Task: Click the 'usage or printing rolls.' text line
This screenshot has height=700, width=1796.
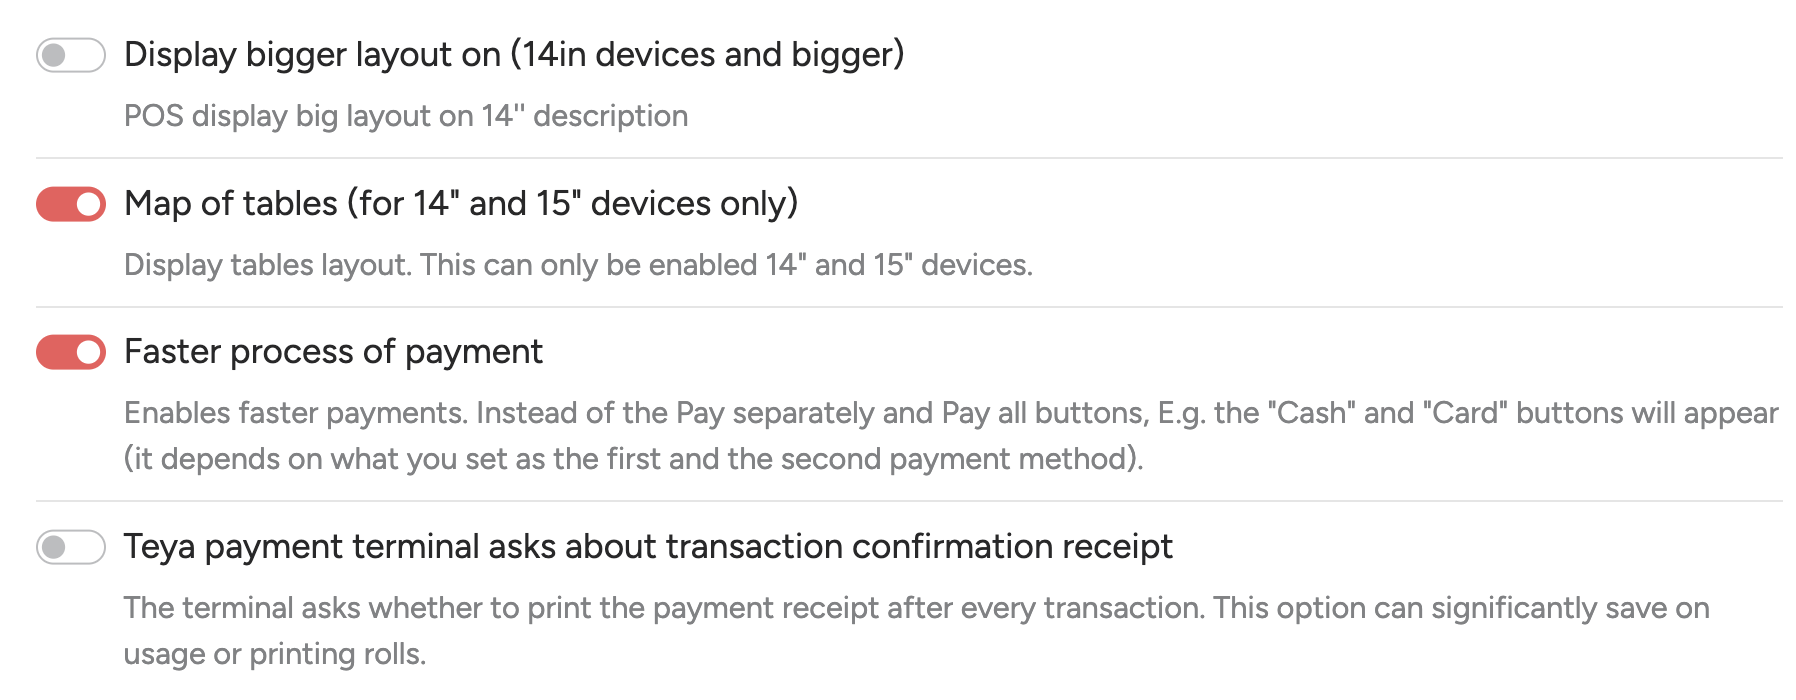Action: [x=275, y=654]
